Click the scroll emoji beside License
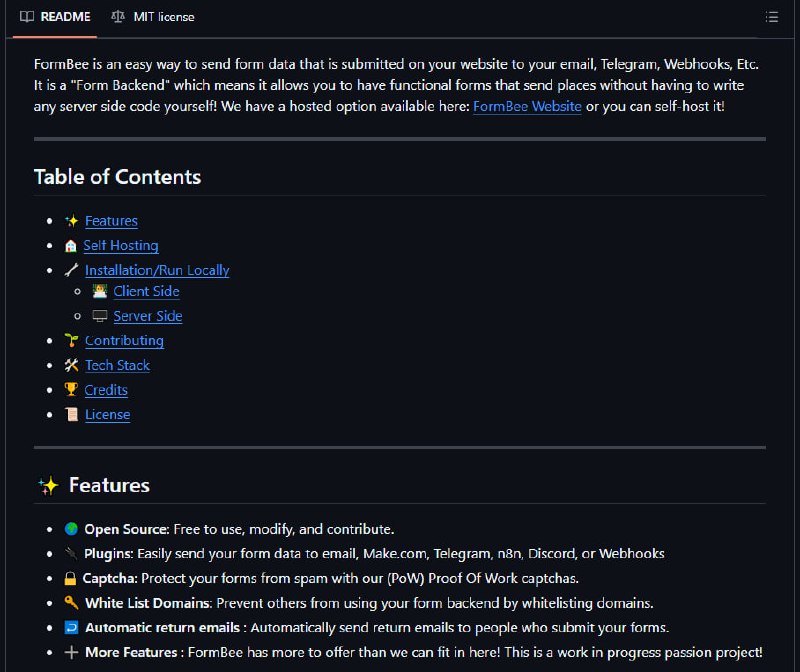The height and width of the screenshot is (672, 800). (x=71, y=414)
